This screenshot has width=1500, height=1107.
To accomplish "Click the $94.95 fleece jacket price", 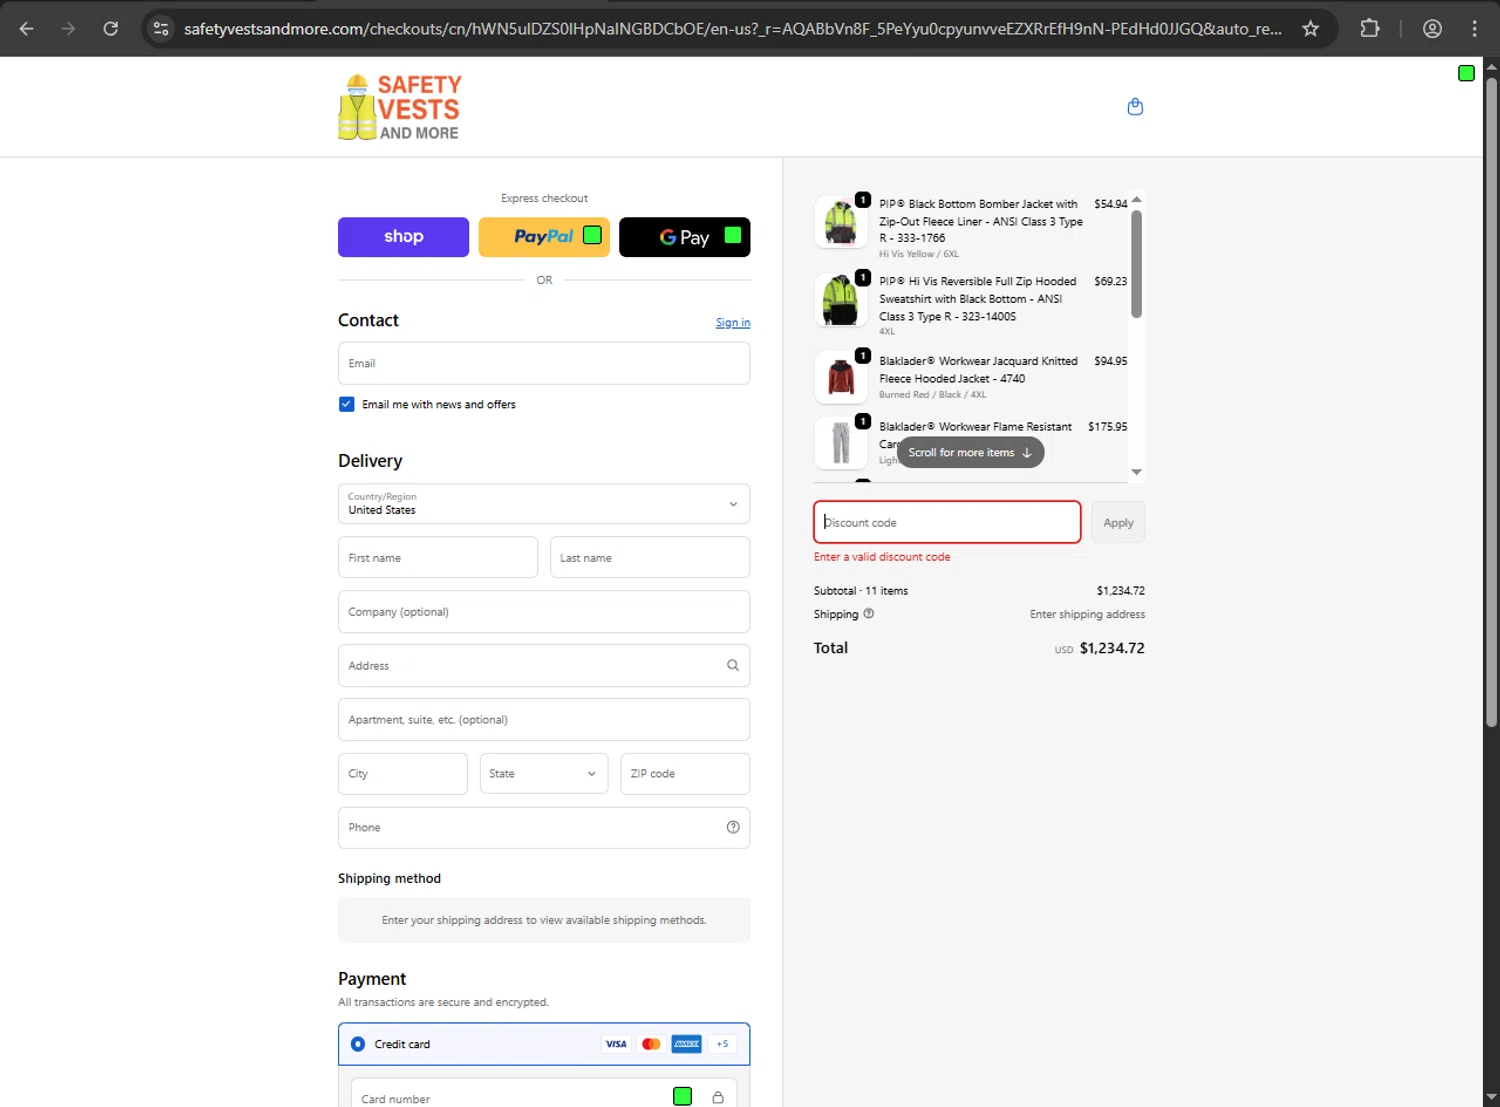I will tap(1110, 361).
